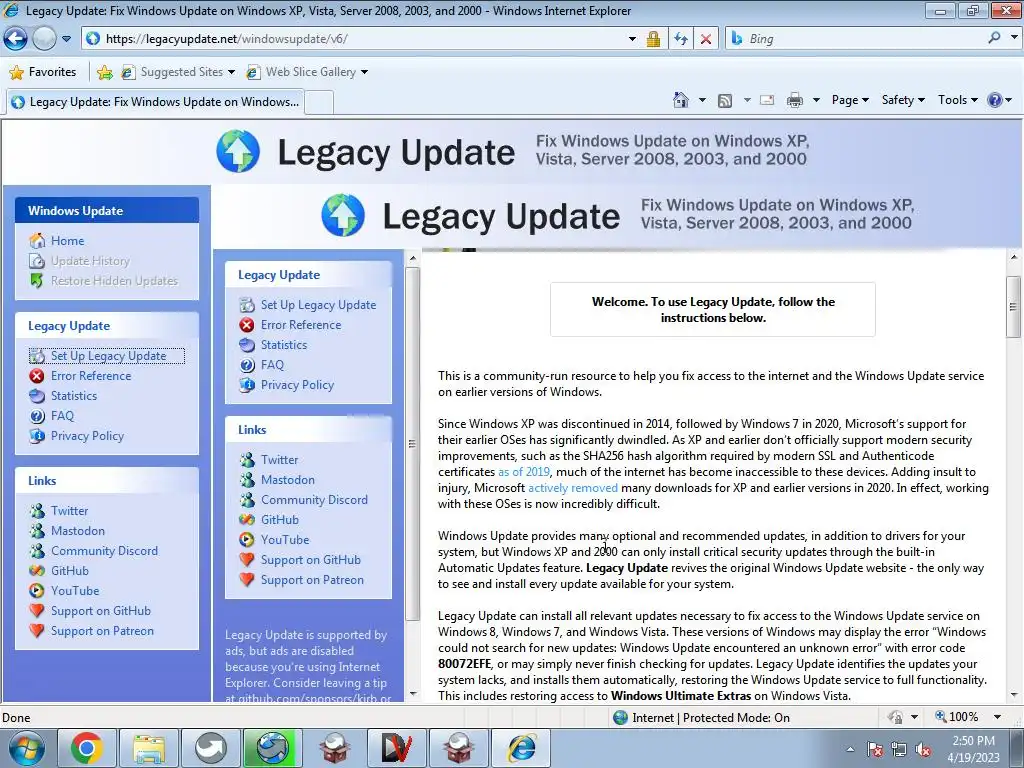Click the Forward navigation arrow button
1024x768 pixels.
point(44,39)
